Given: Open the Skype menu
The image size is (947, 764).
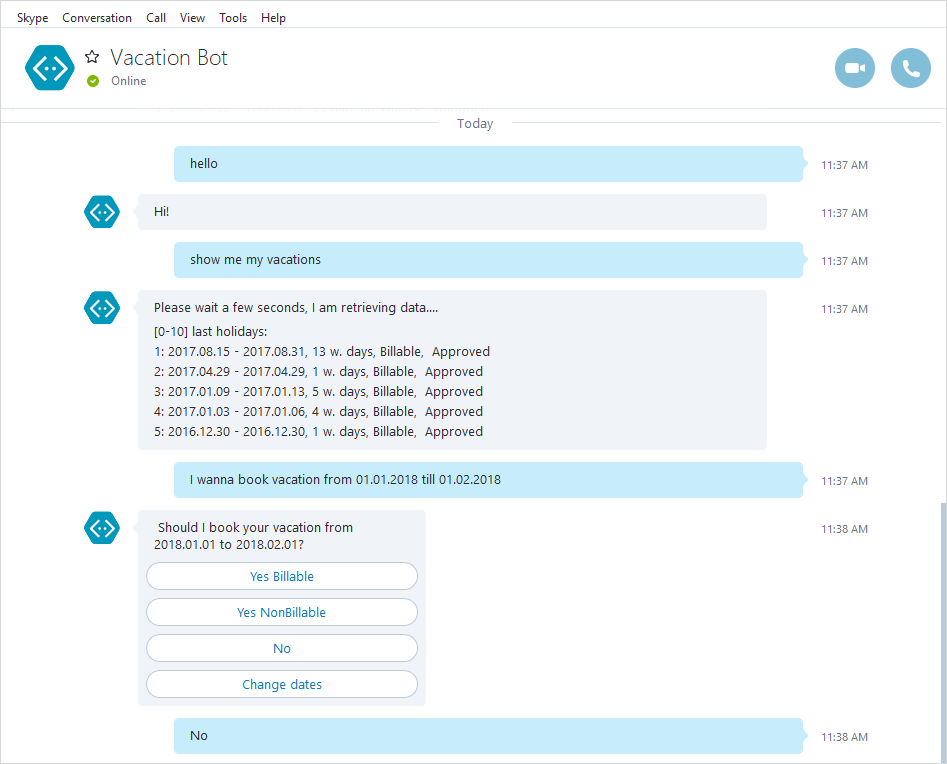Looking at the screenshot, I should pos(31,17).
